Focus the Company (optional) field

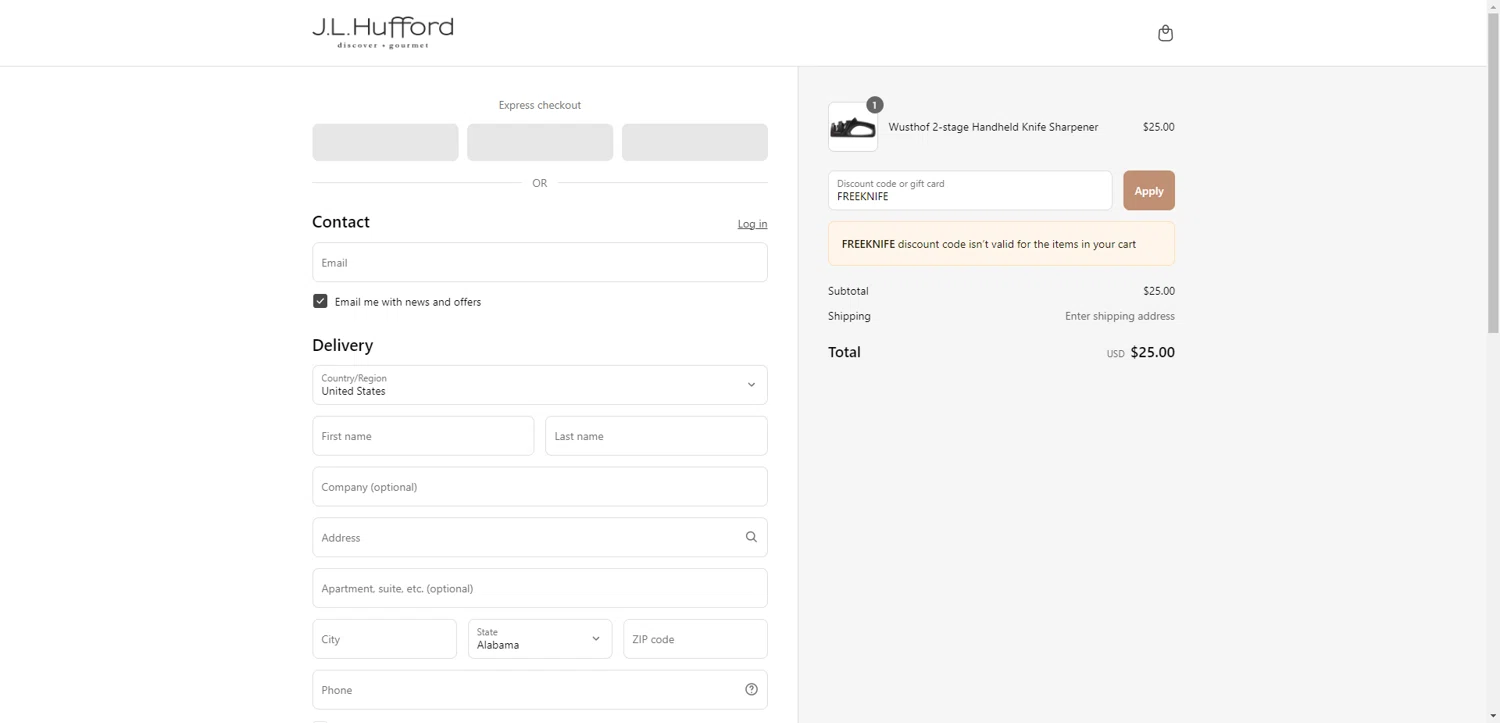pos(540,487)
